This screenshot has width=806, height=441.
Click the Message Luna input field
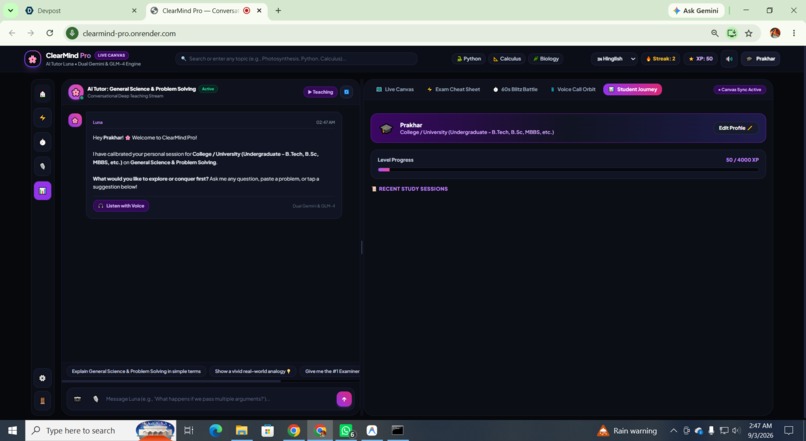(x=217, y=399)
